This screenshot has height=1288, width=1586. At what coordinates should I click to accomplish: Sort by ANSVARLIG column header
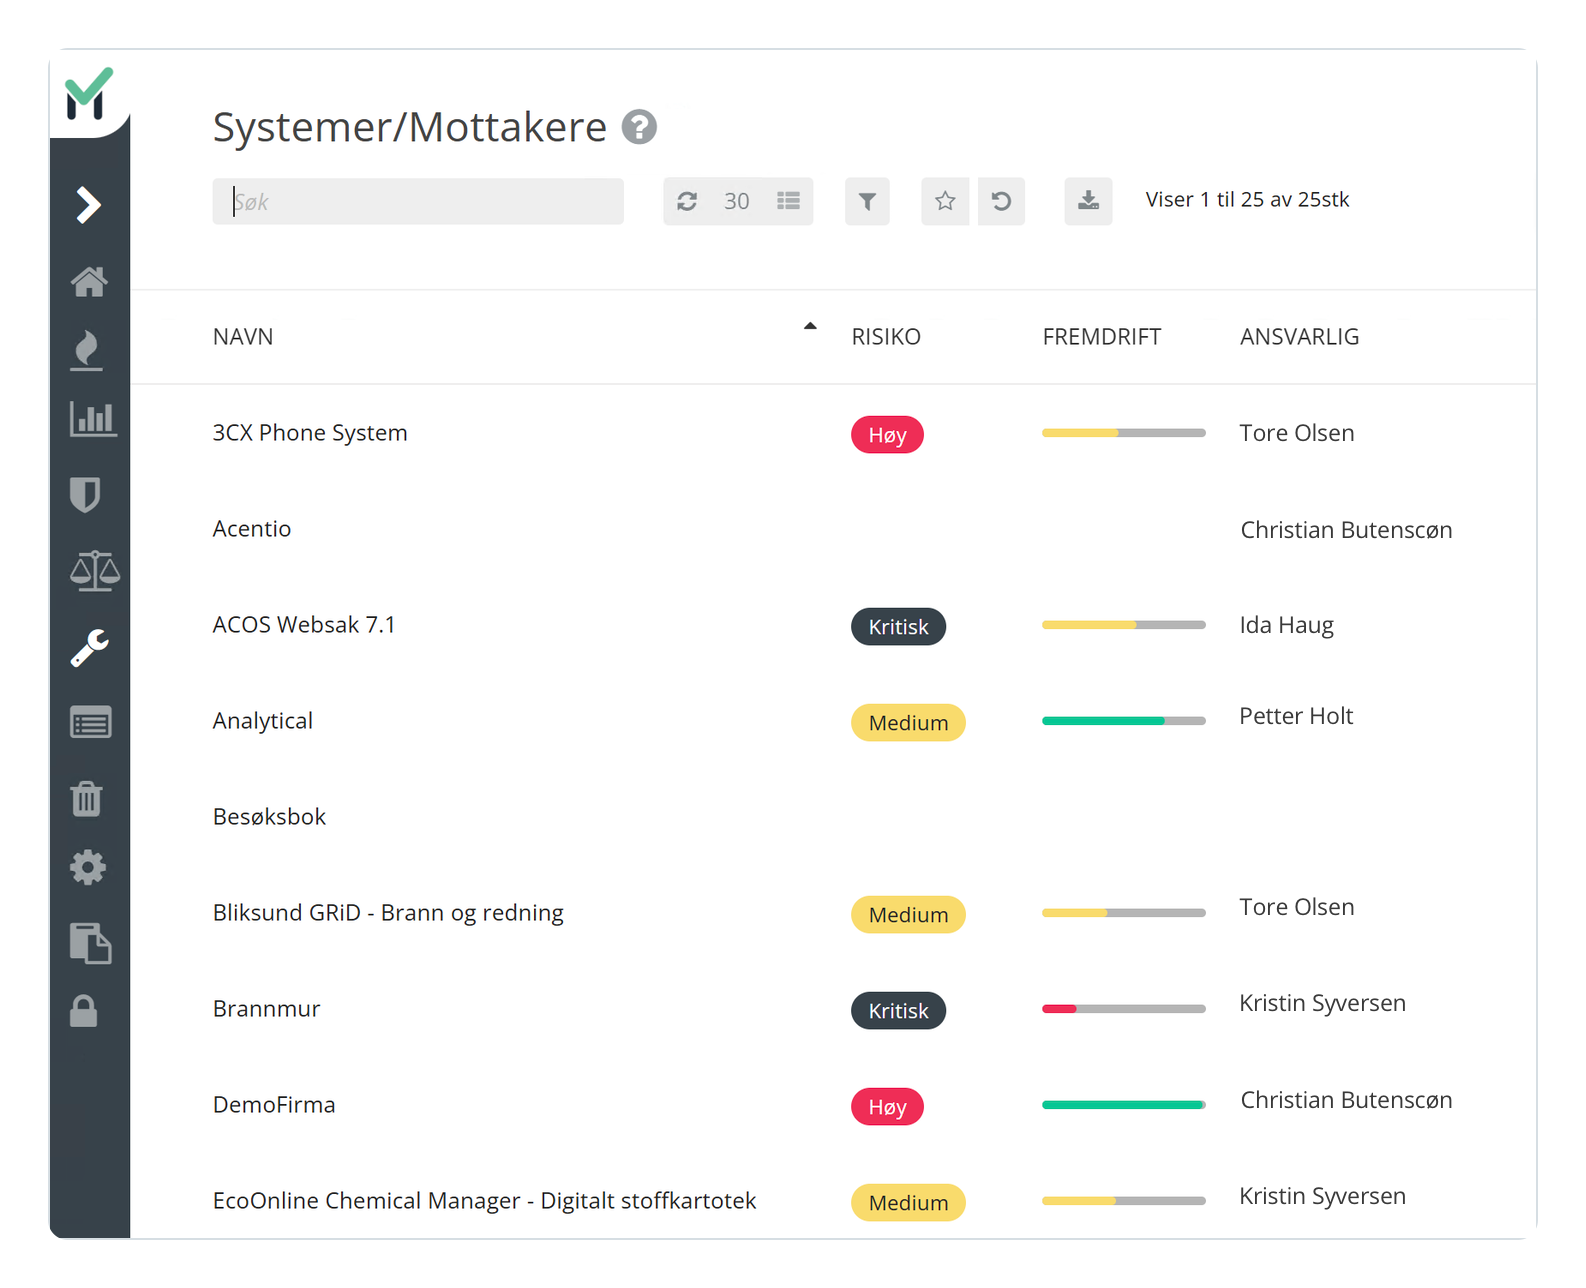point(1299,336)
